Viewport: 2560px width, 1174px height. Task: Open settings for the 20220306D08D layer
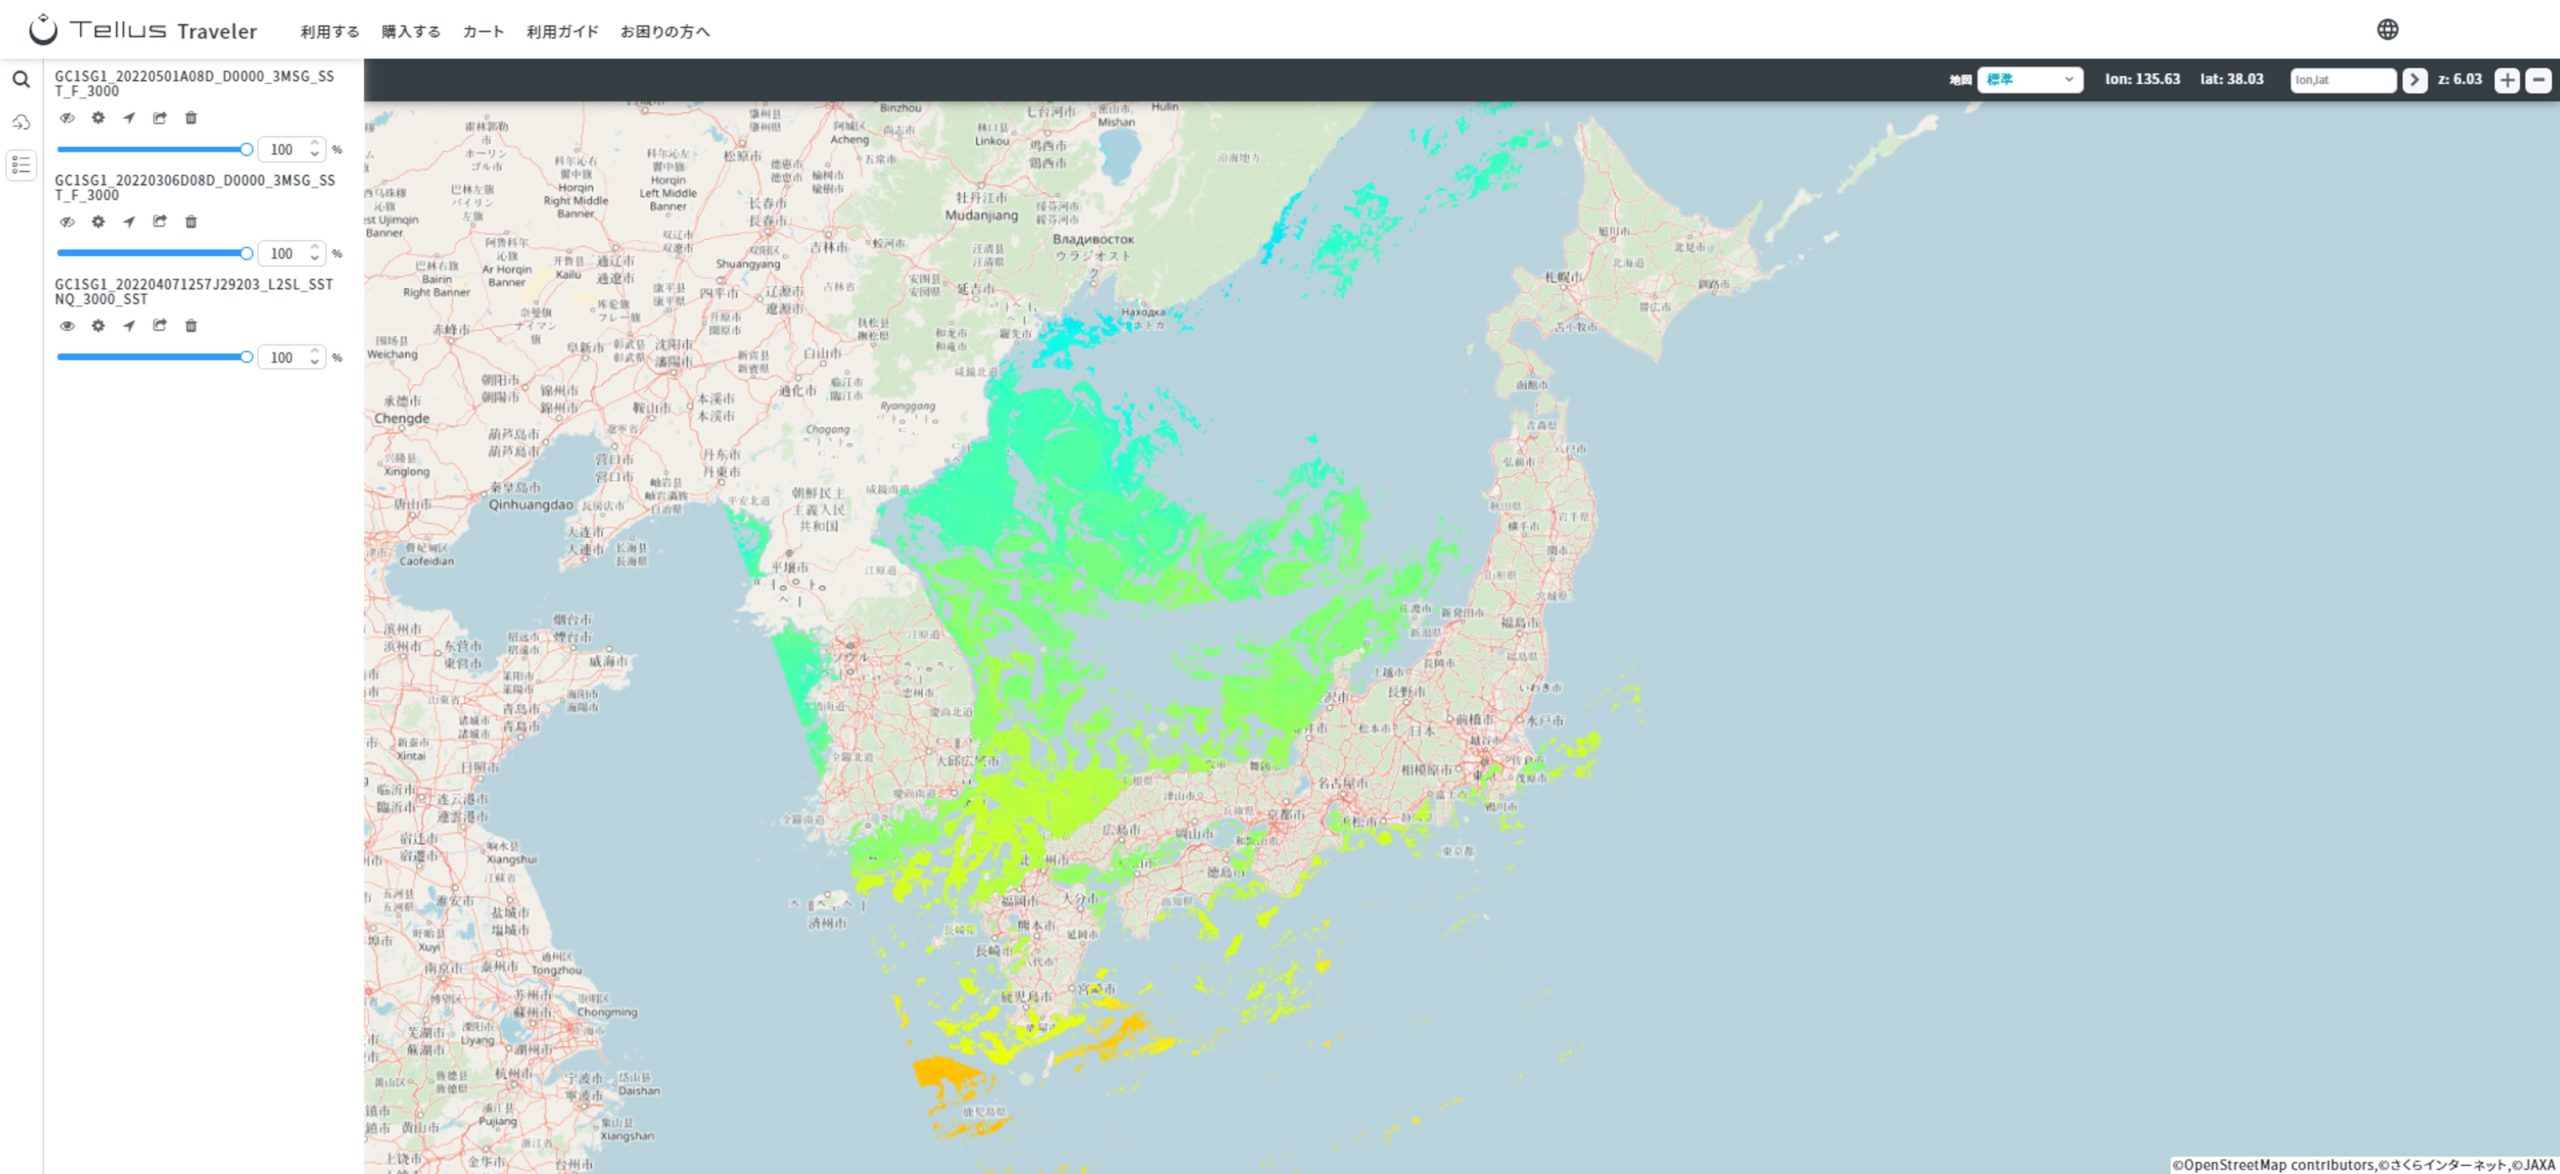(98, 222)
